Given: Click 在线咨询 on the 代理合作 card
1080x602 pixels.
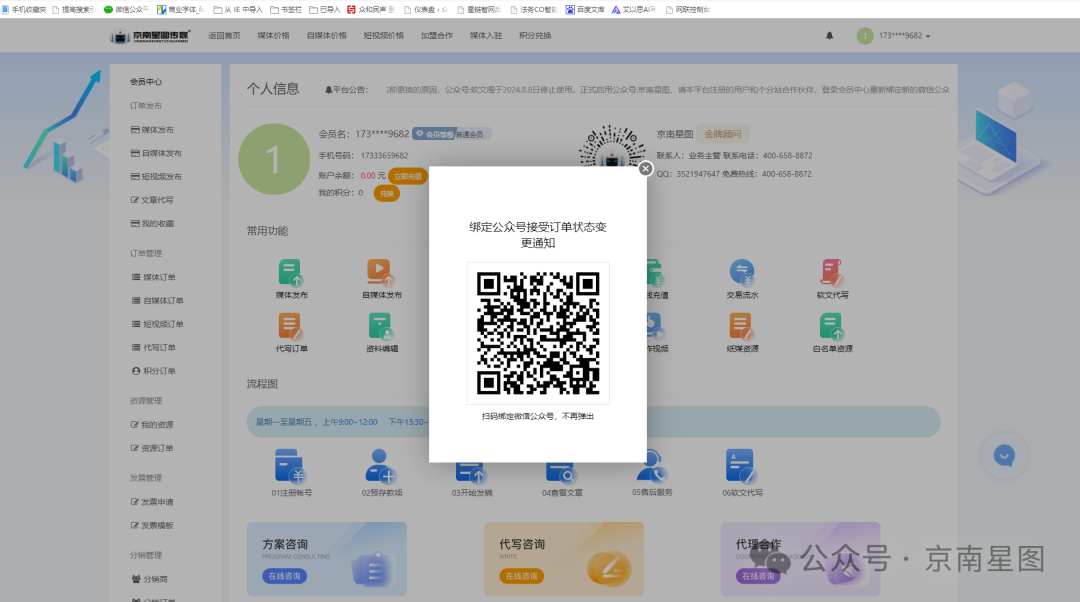Looking at the screenshot, I should point(758,576).
